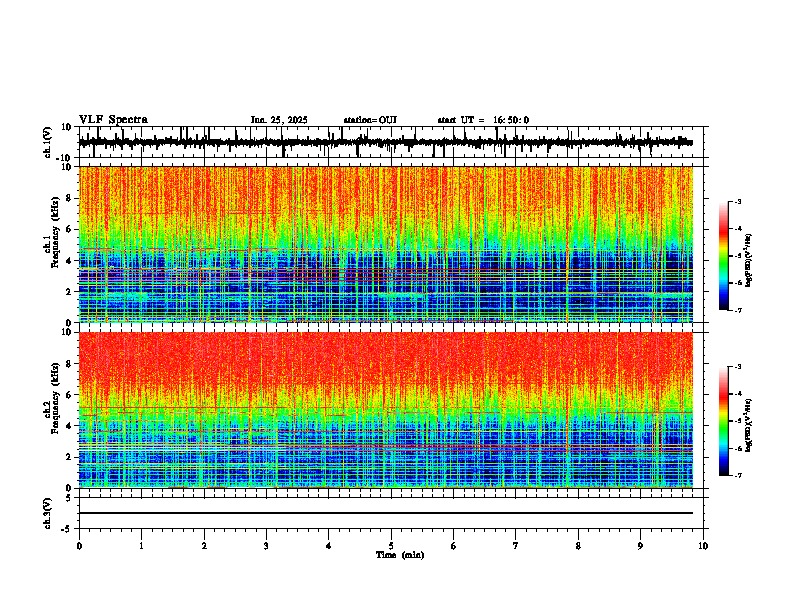Click the ch.1 "Frequency (kHz)" axis label
Image resolution: width=792 pixels, height=612 pixels.
tap(56, 233)
